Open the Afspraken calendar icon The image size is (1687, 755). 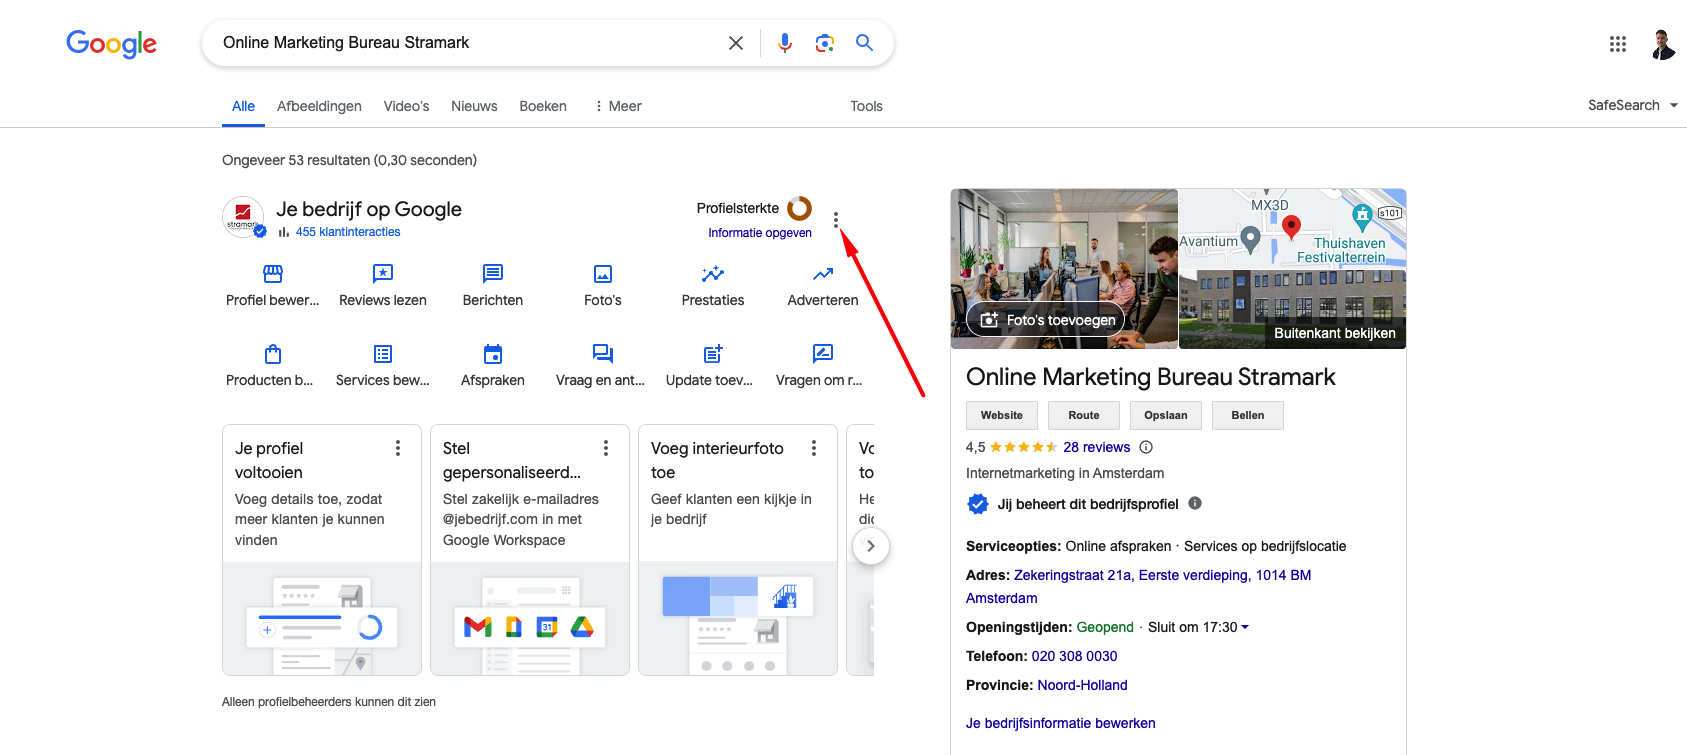point(493,354)
